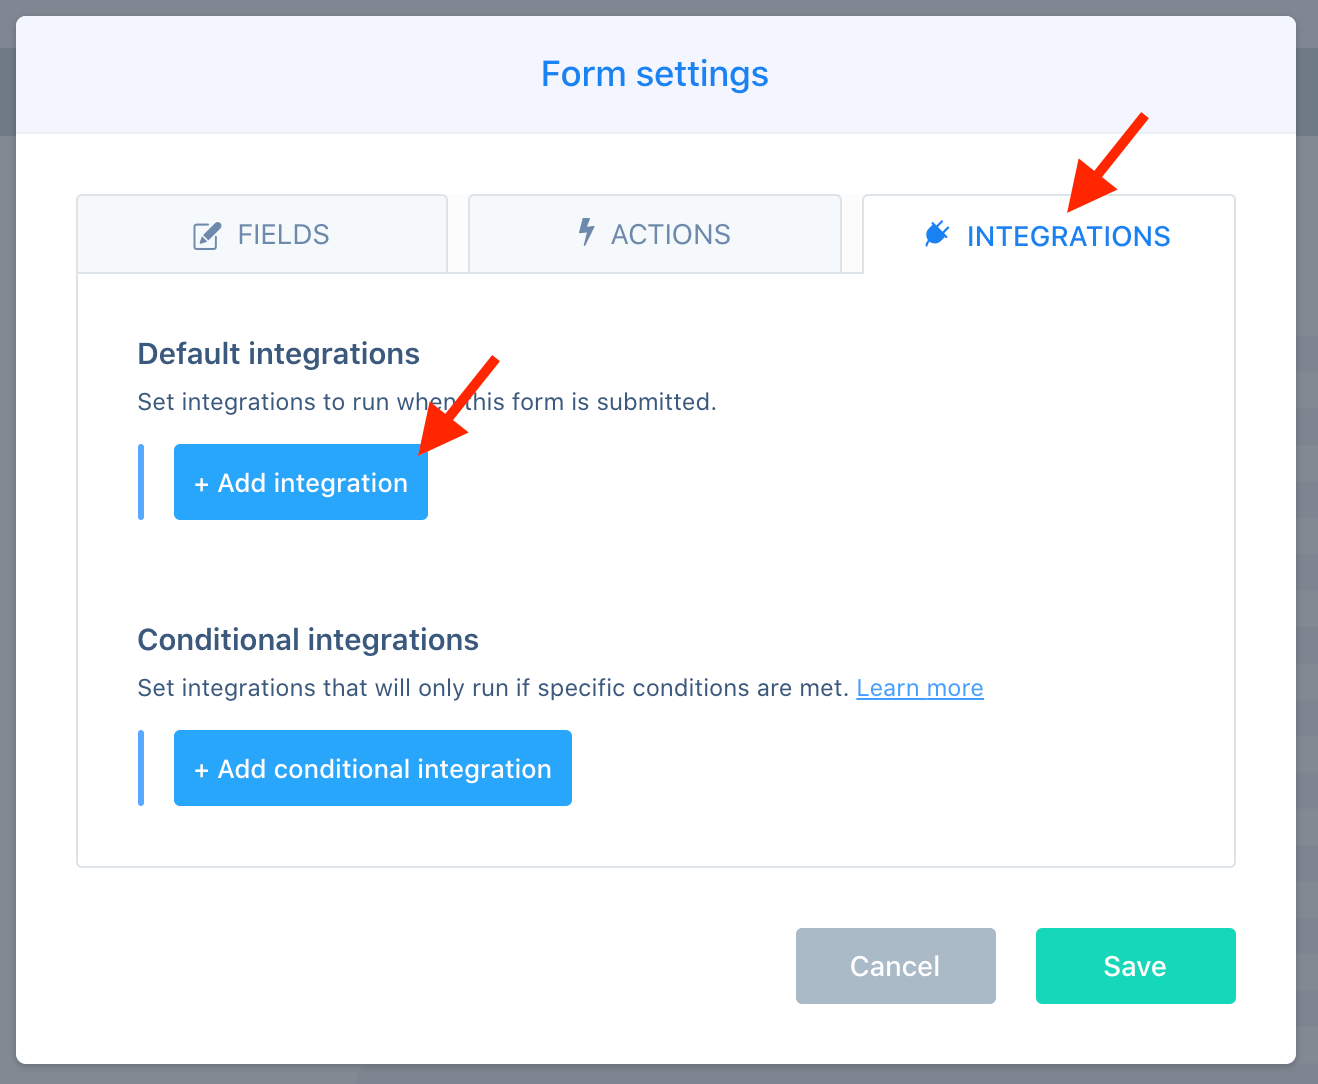Follow the Learn more link
Screen dimensions: 1318x1084
tap(920, 688)
